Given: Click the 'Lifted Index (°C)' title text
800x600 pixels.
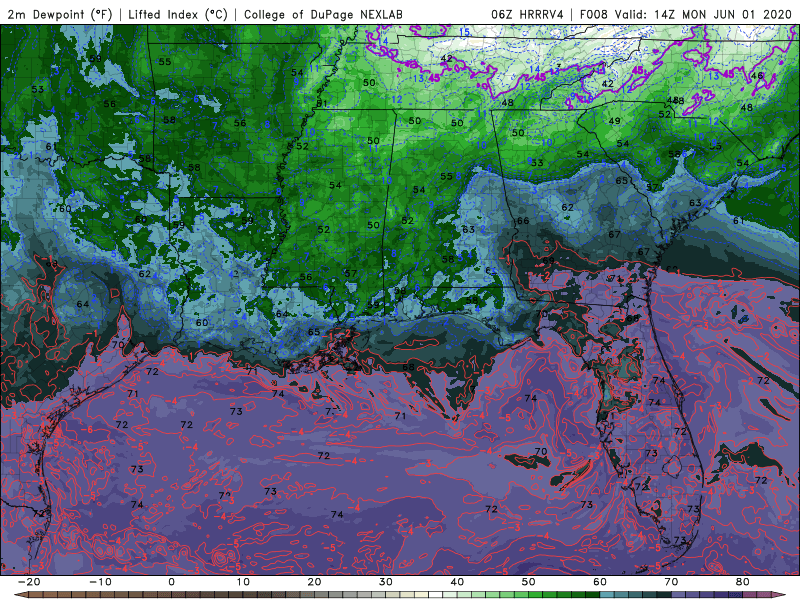Looking at the screenshot, I should pos(178,14).
